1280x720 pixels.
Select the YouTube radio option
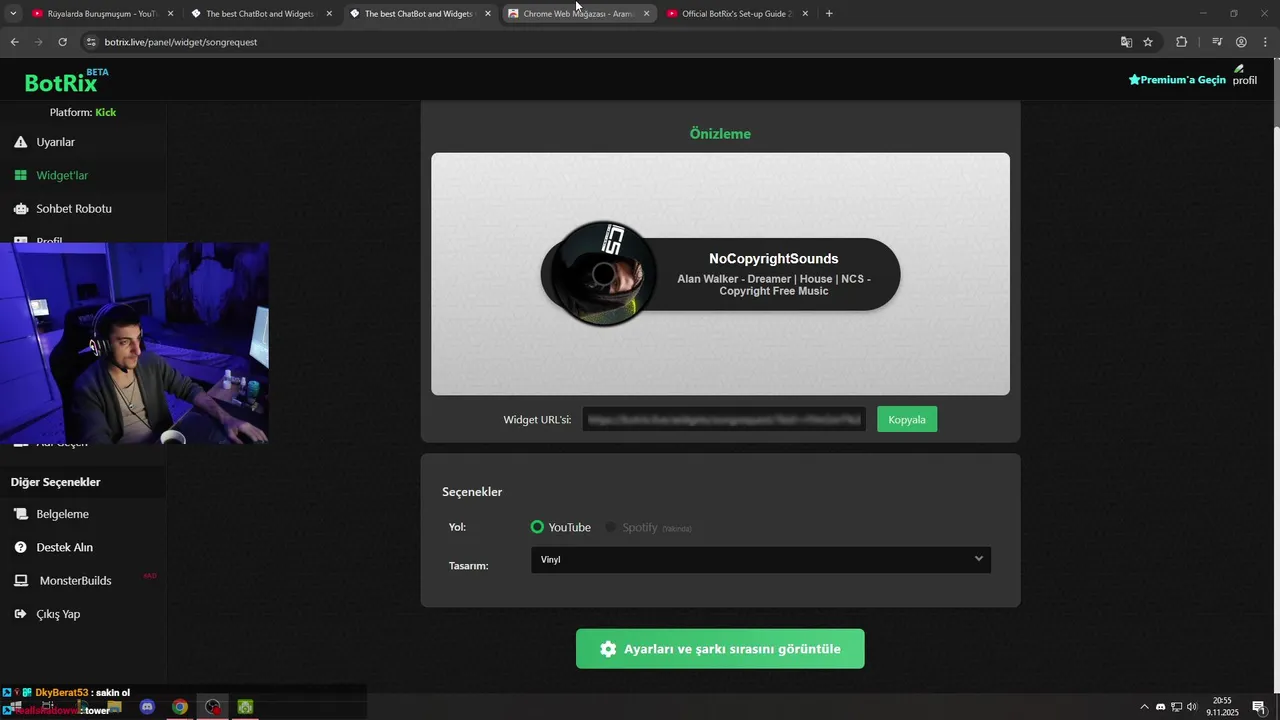pyautogui.click(x=537, y=527)
